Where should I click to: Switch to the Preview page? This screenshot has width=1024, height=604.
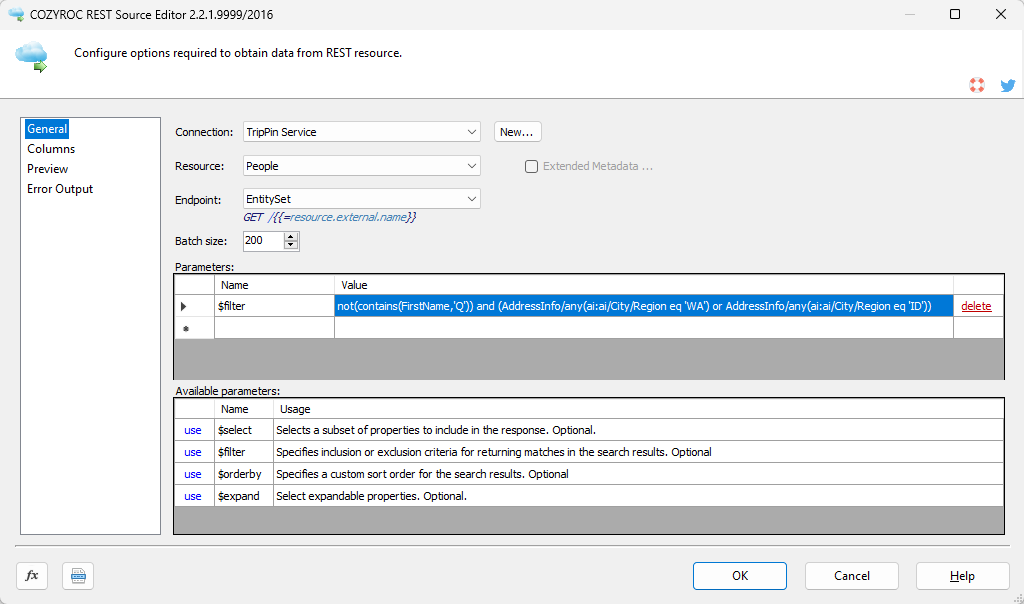tap(47, 168)
